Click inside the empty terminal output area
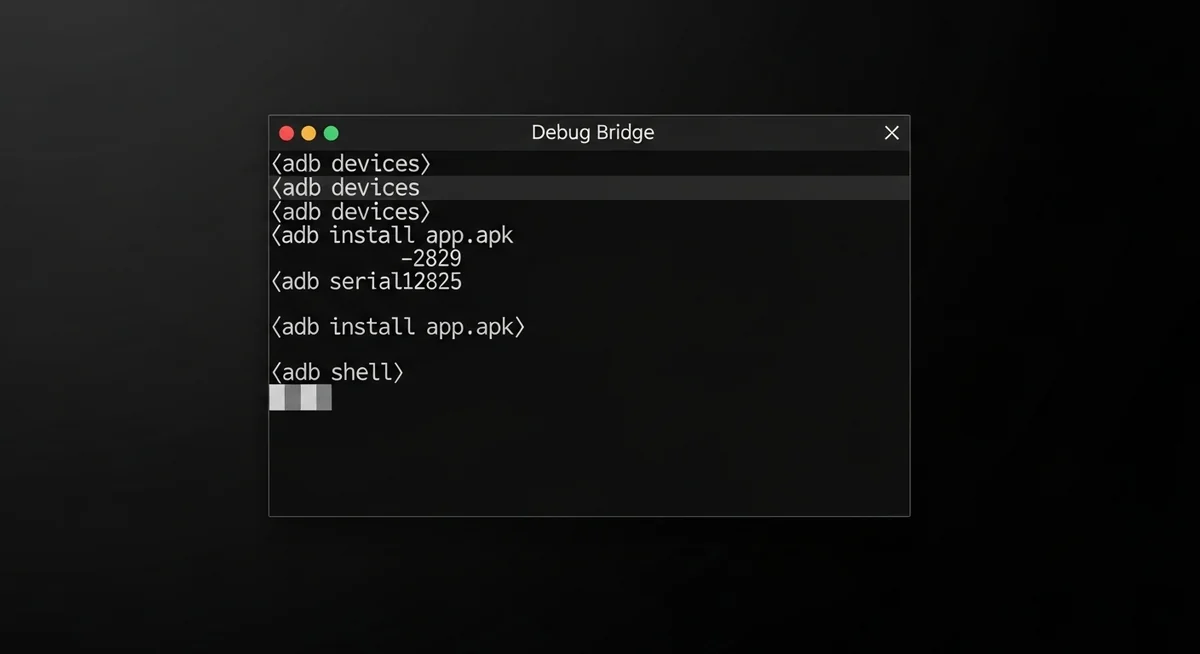The width and height of the screenshot is (1200, 654). (590, 460)
